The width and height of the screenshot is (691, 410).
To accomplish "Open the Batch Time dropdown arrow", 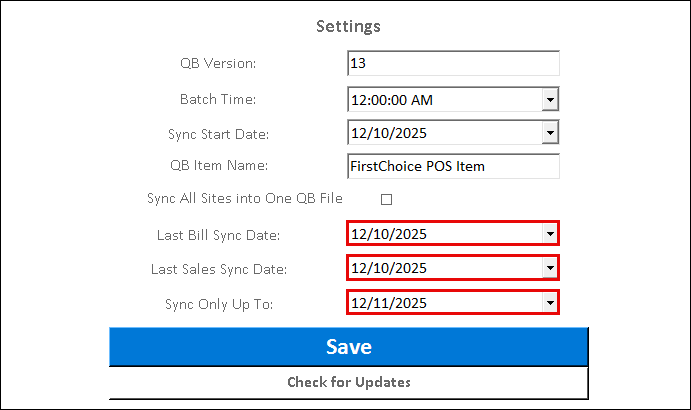I will click(x=549, y=100).
